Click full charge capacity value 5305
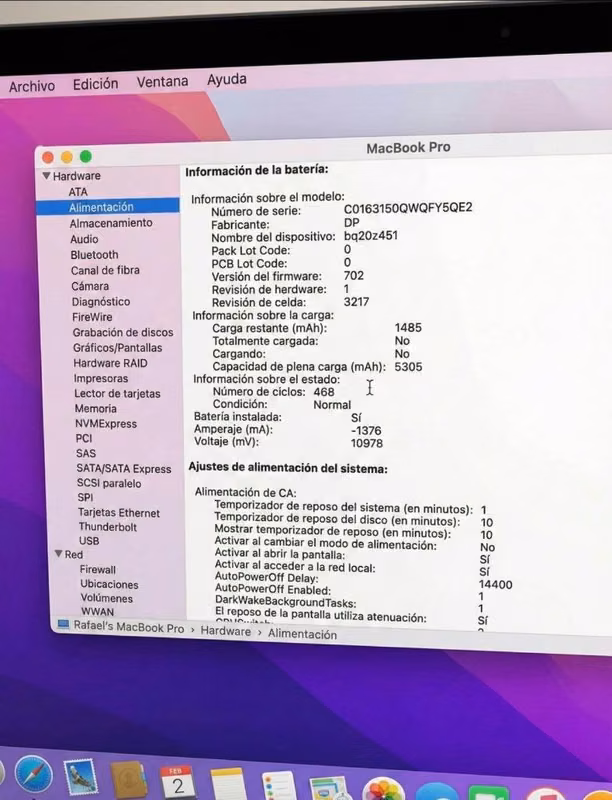Viewport: 612px width, 800px height. click(x=408, y=367)
